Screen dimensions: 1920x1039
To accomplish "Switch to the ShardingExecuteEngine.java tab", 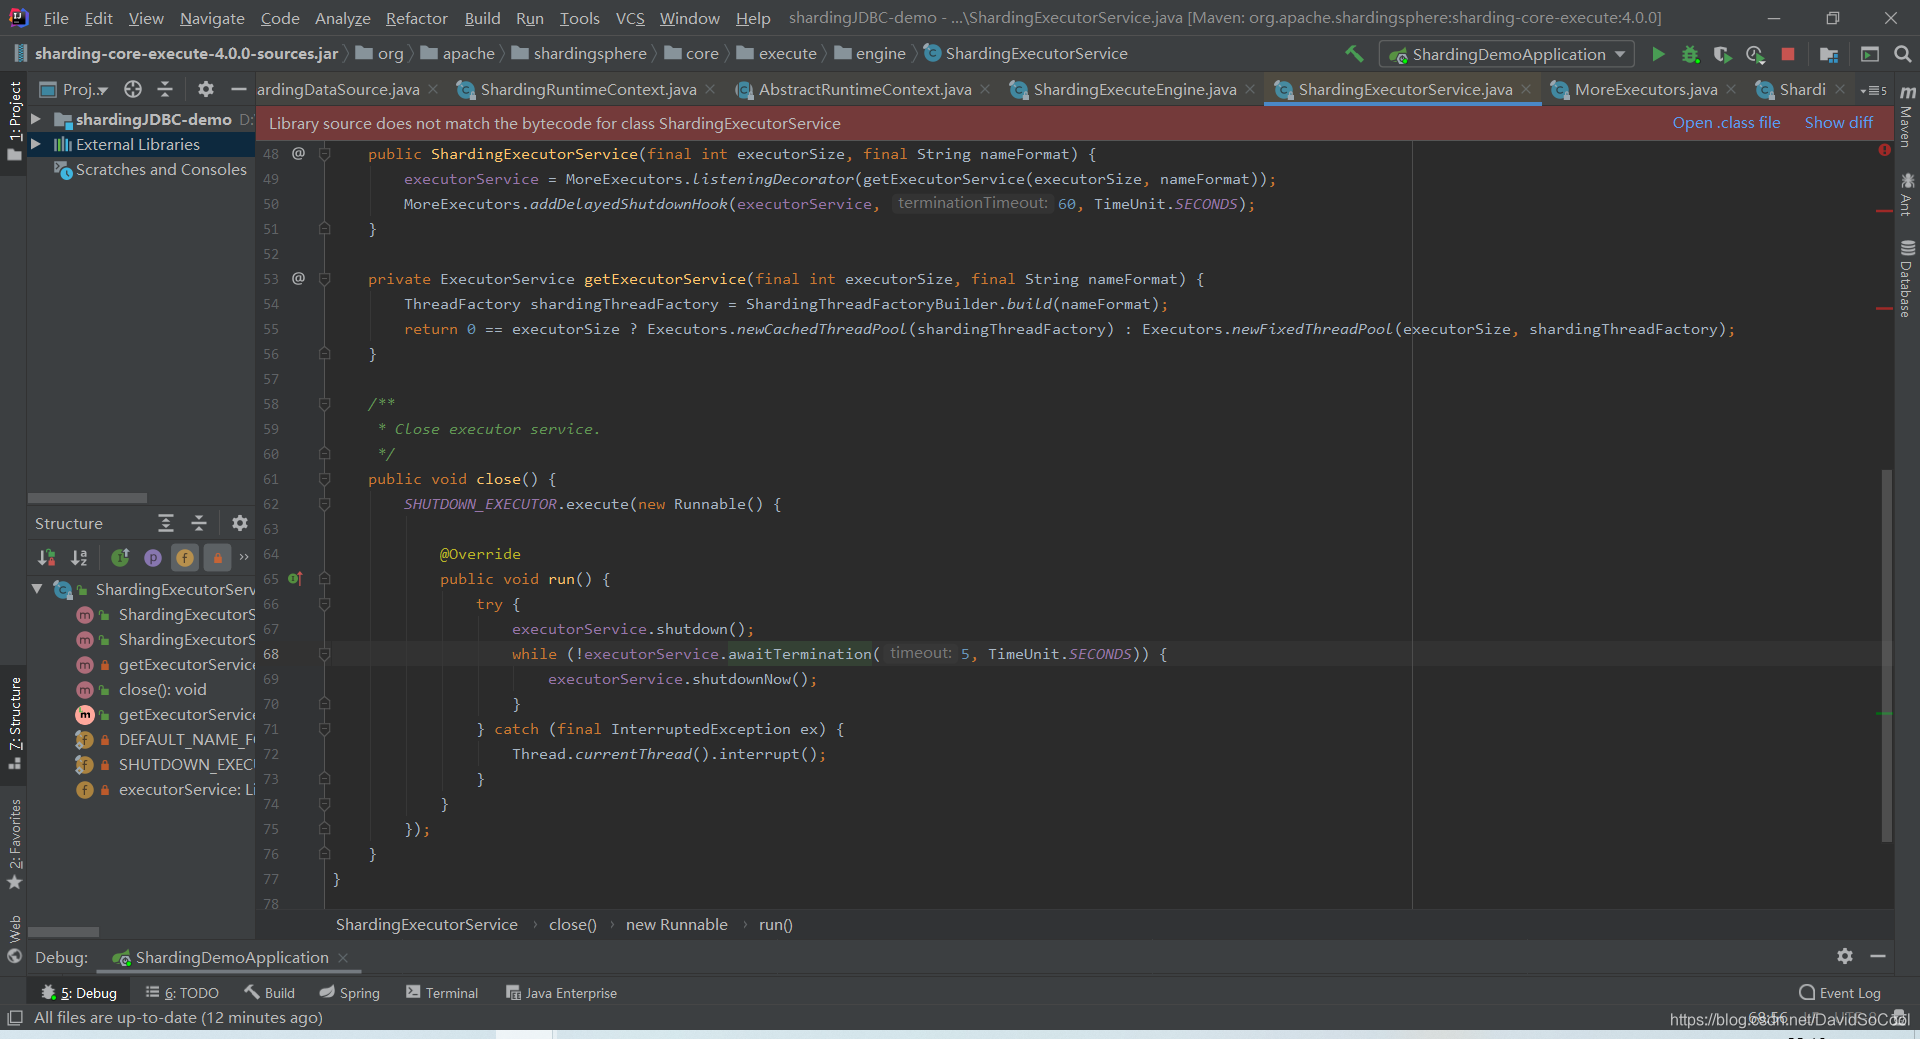I will point(1135,90).
